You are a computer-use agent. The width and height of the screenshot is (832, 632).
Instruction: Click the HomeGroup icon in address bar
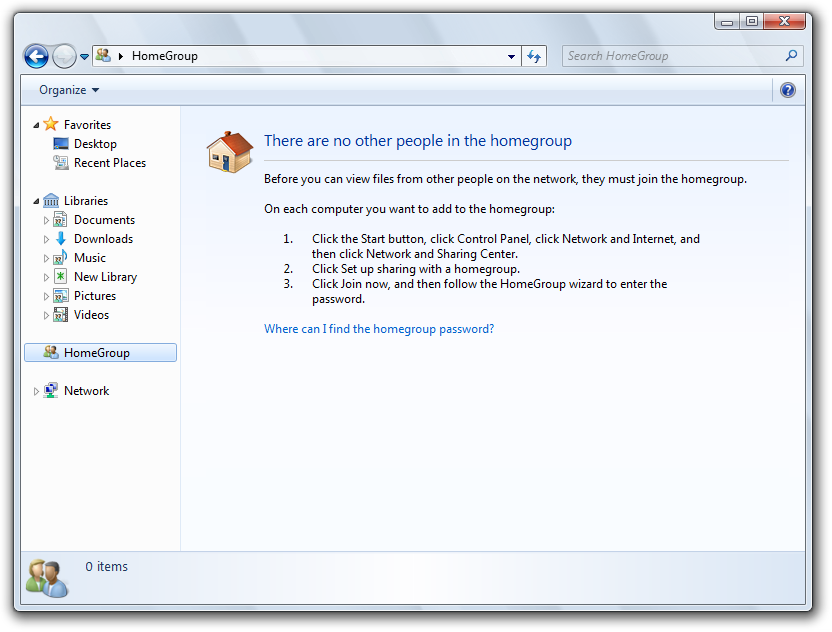click(103, 55)
